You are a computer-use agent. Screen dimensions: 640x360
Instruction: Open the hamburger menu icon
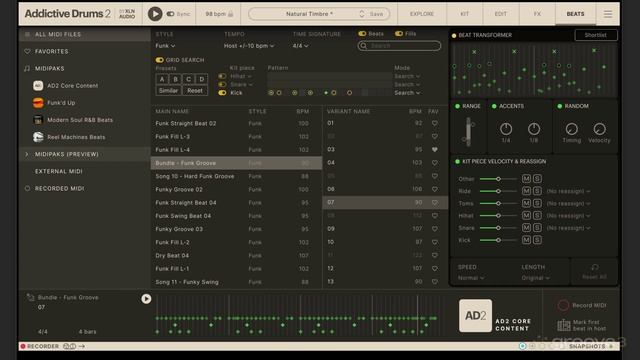click(x=608, y=14)
